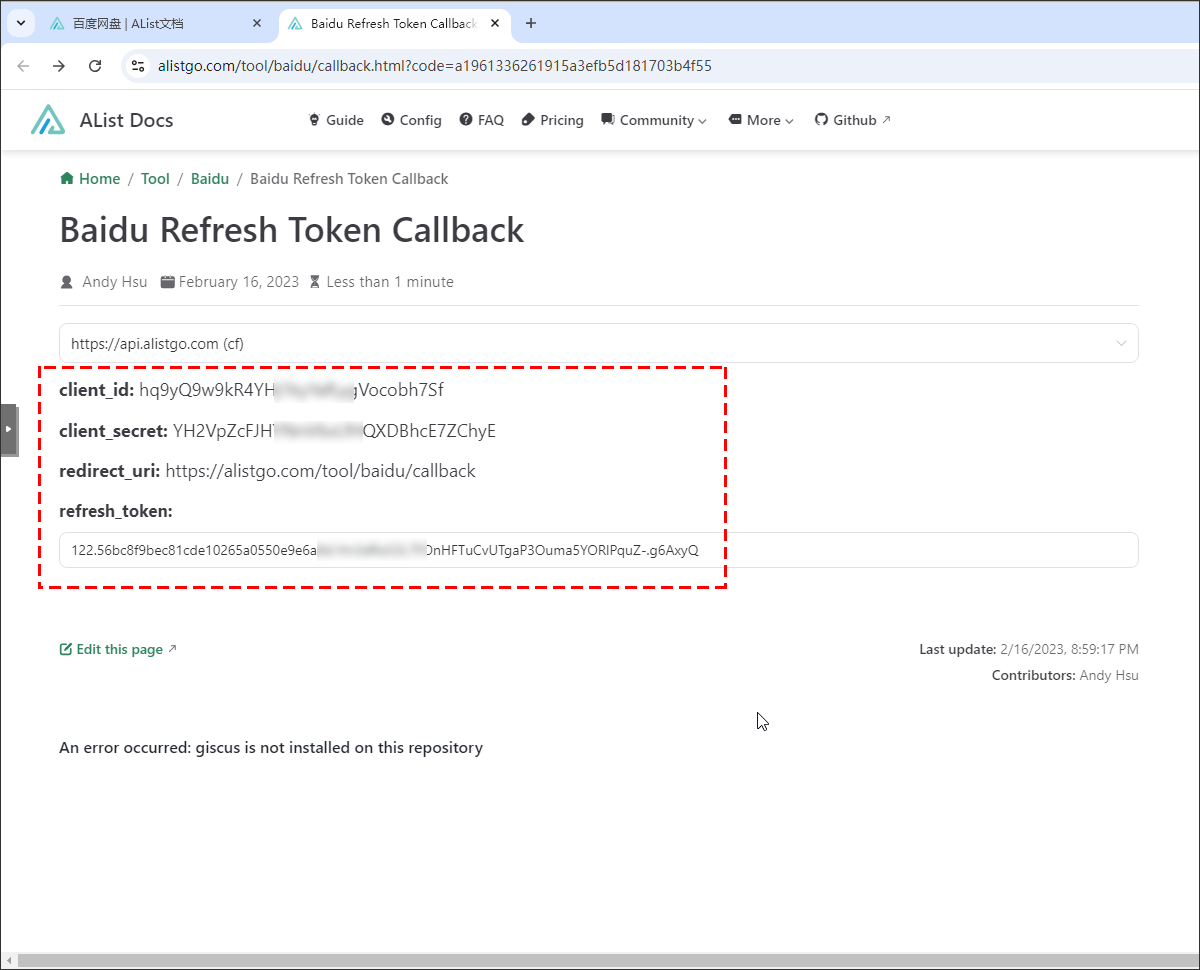Image resolution: width=1200 pixels, height=970 pixels.
Task: Click the browser forward arrow
Action: 59,66
